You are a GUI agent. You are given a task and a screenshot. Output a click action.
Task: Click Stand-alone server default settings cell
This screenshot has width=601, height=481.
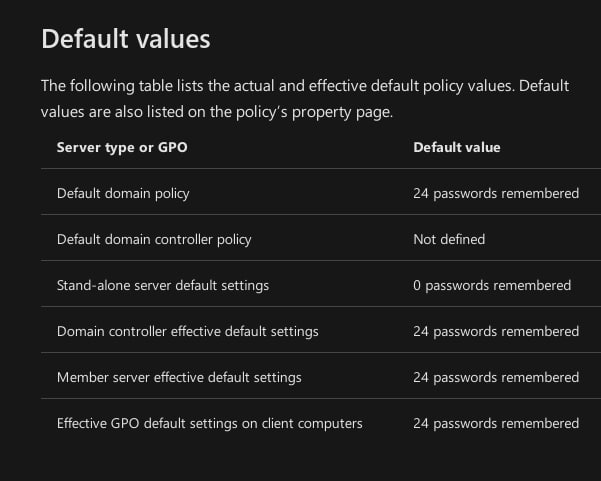(x=163, y=286)
